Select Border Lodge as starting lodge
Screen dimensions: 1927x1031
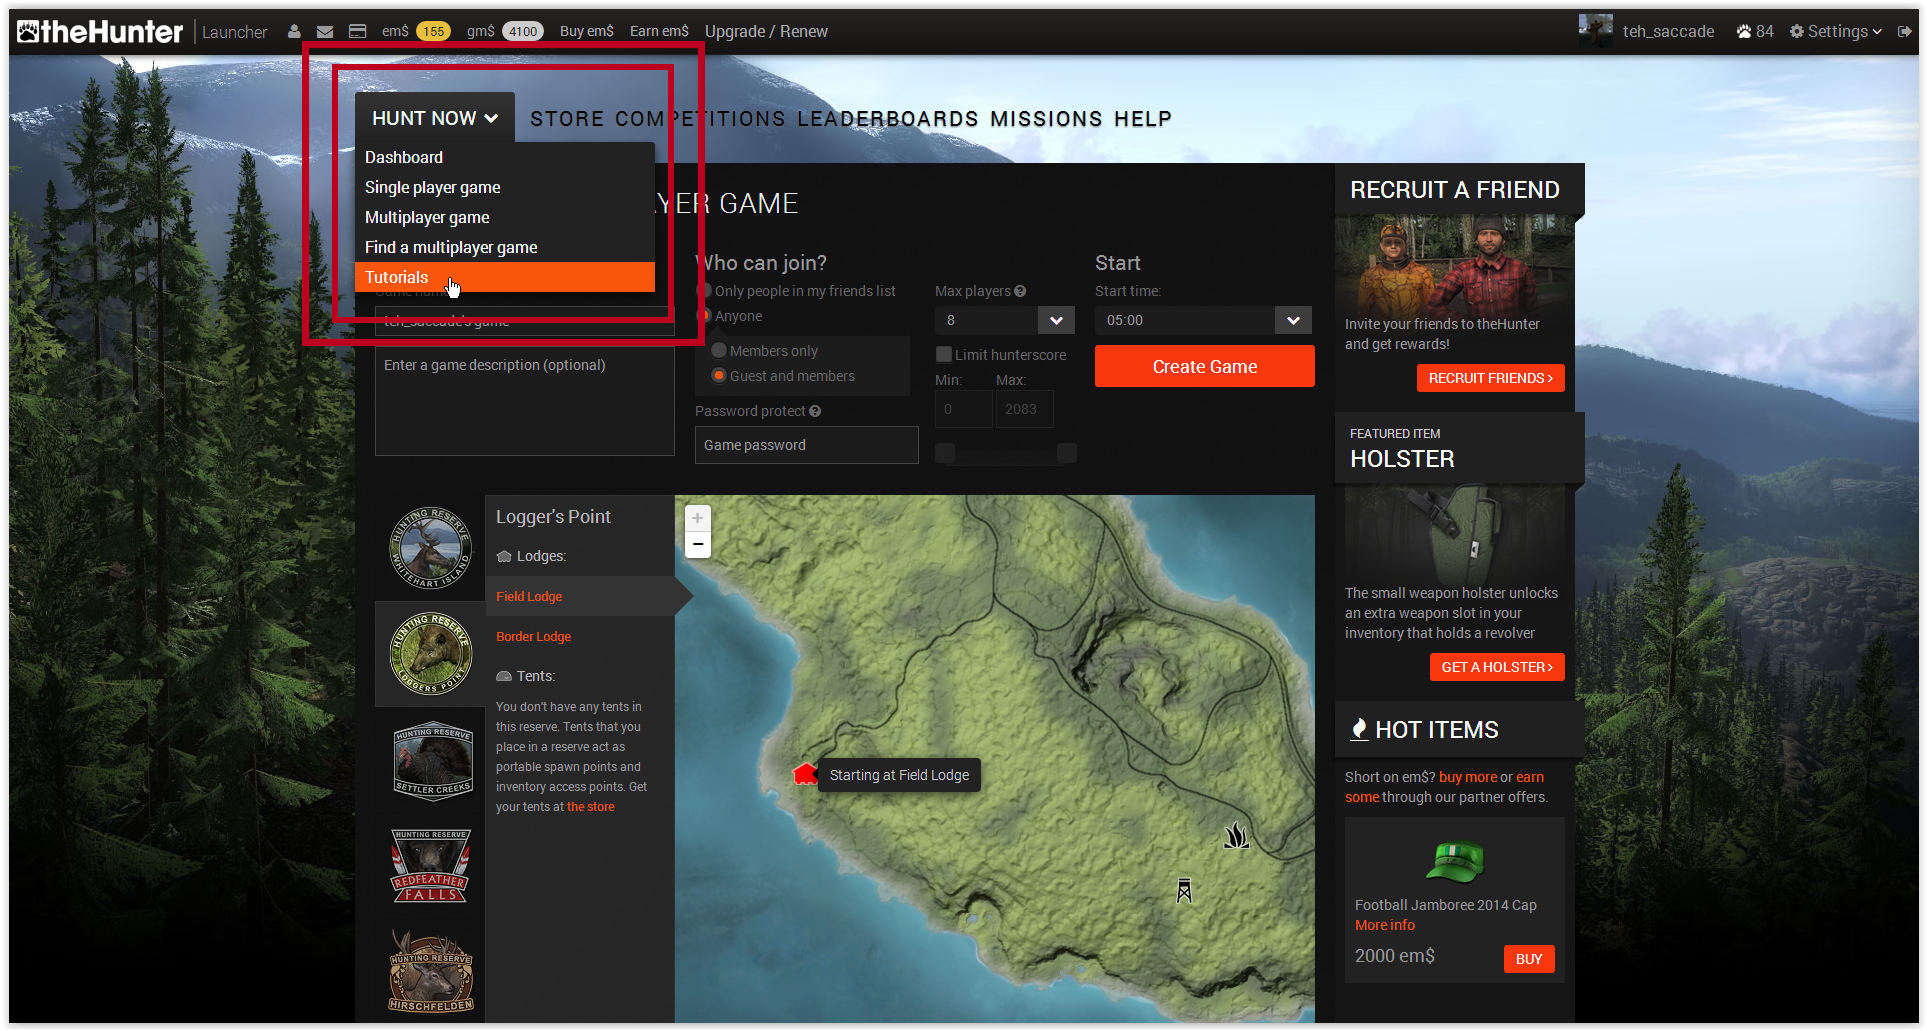(534, 637)
